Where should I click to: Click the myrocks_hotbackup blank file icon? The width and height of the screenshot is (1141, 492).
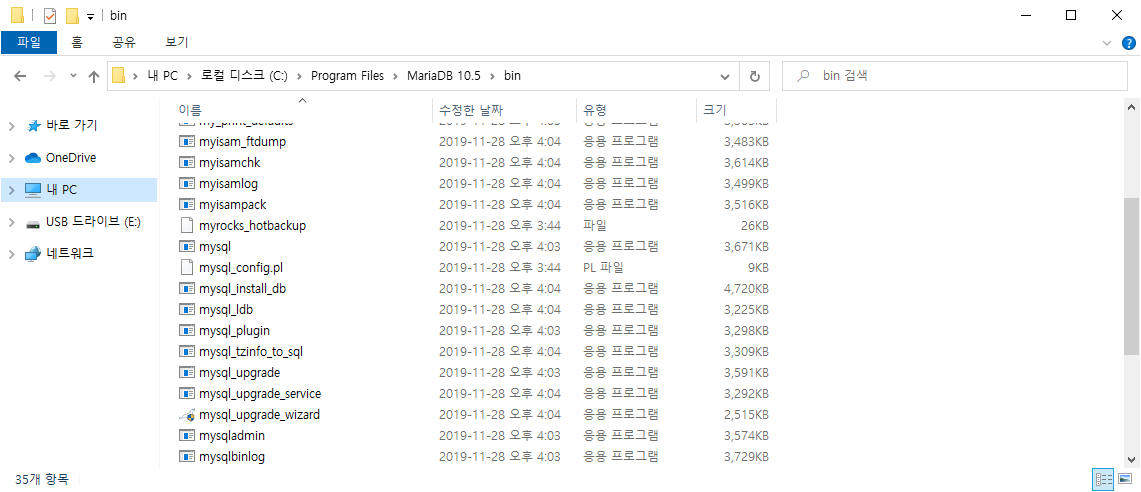pyautogui.click(x=187, y=226)
